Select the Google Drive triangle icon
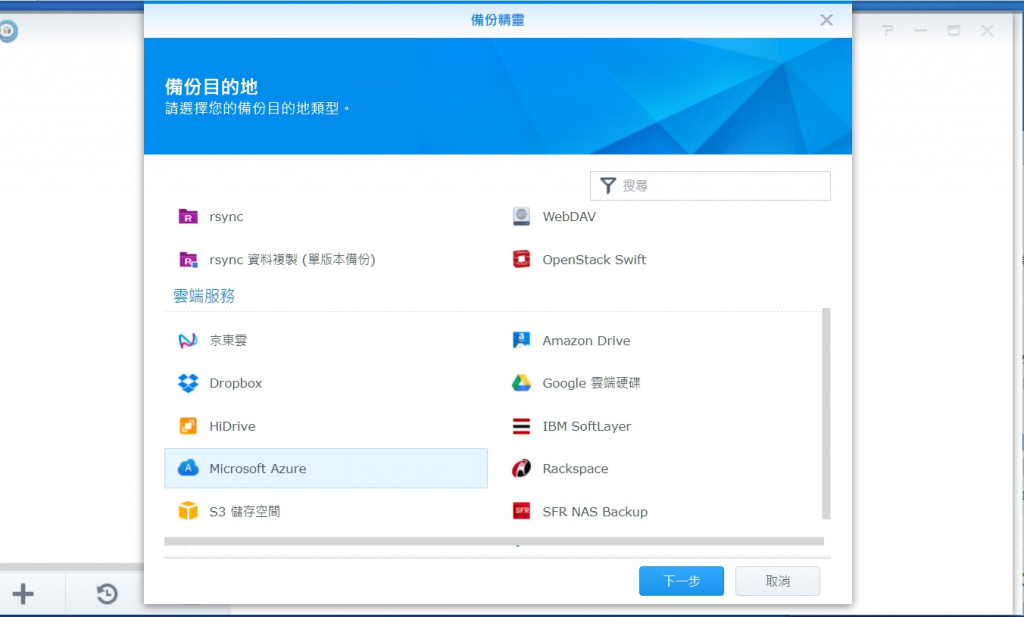This screenshot has width=1024, height=617. 521,383
